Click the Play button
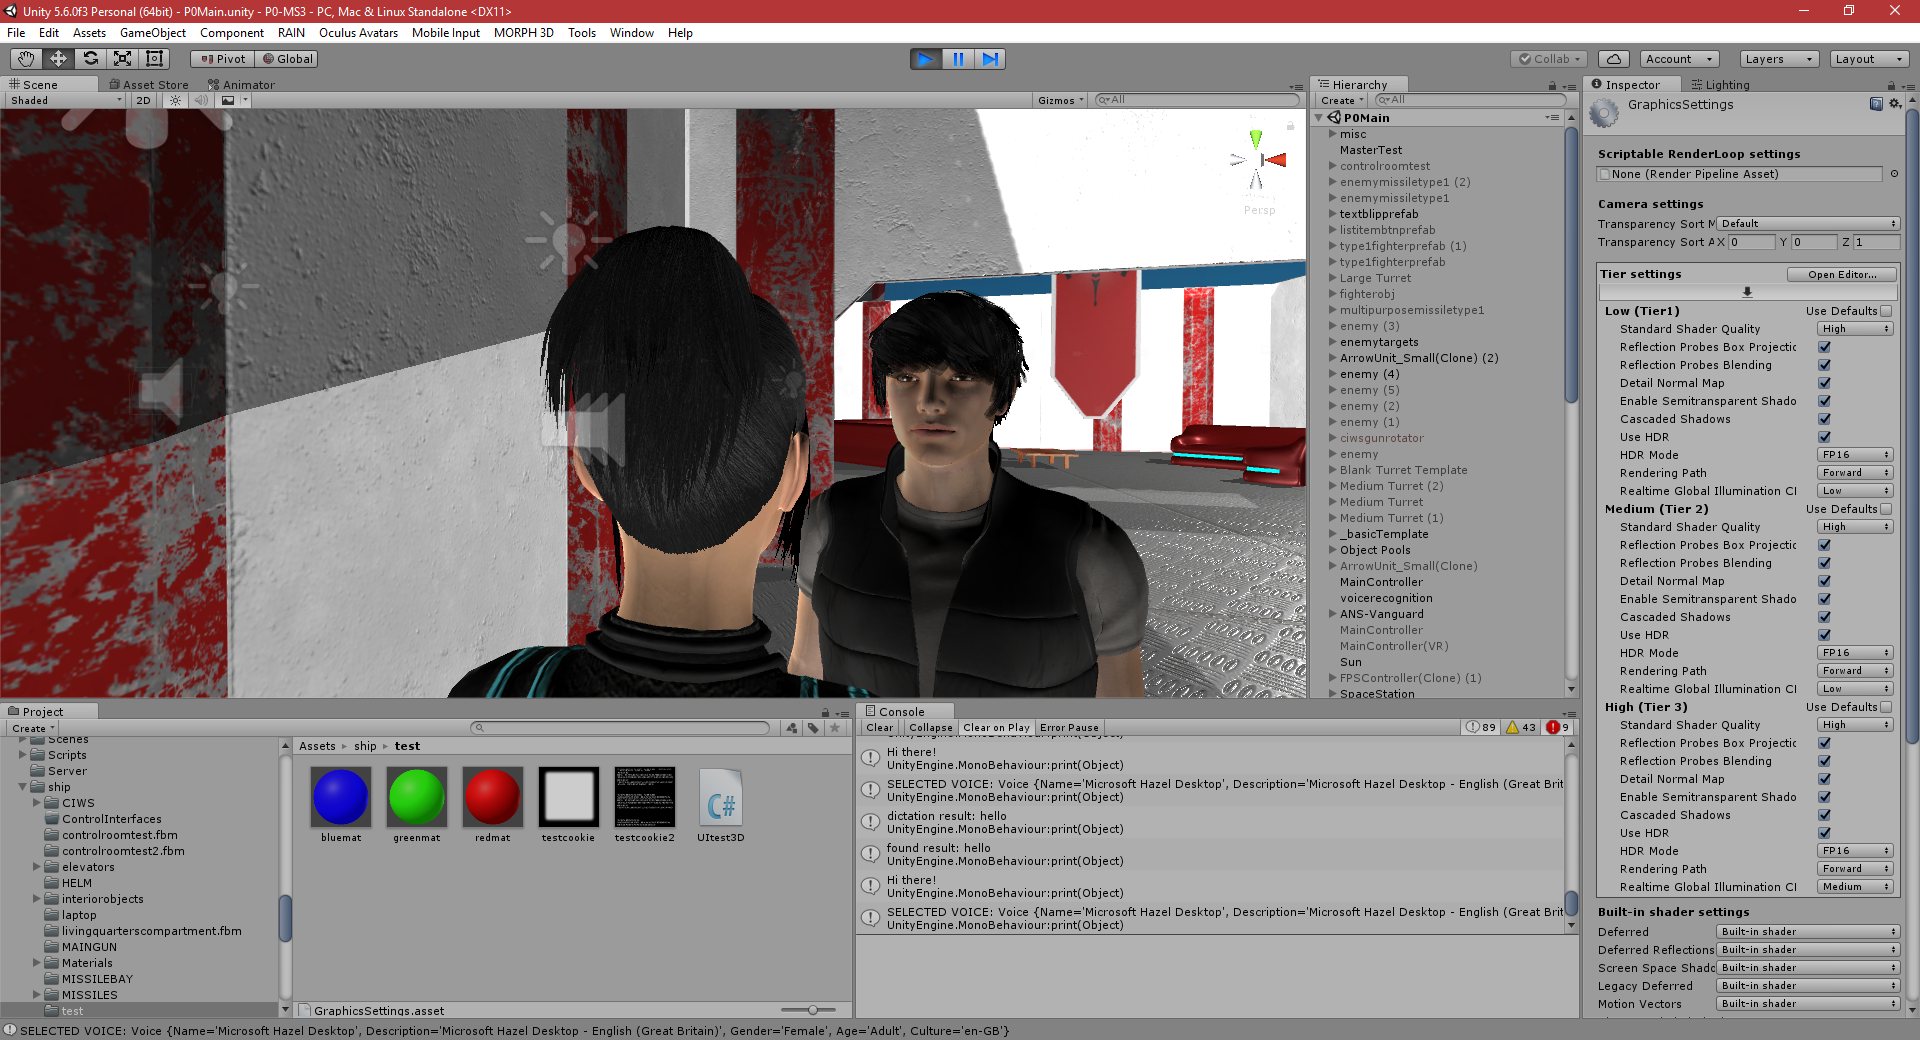Image resolution: width=1920 pixels, height=1040 pixels. 925,59
